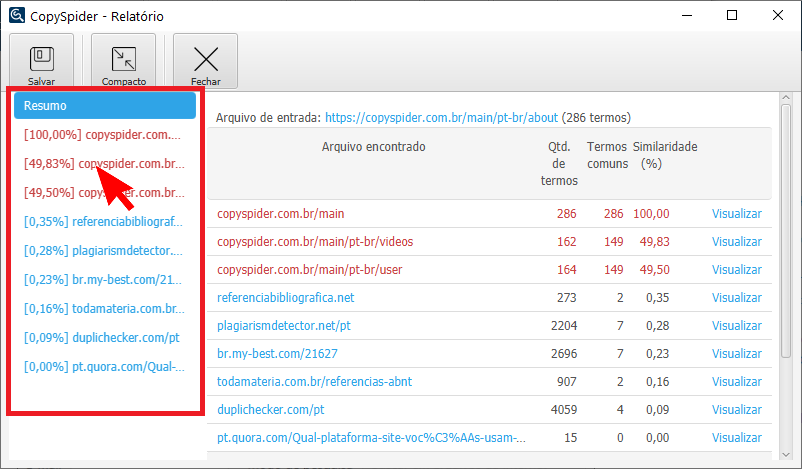Select [0,16%] todamateria.com.br sidebar entry
The image size is (802, 469).
click(104, 309)
